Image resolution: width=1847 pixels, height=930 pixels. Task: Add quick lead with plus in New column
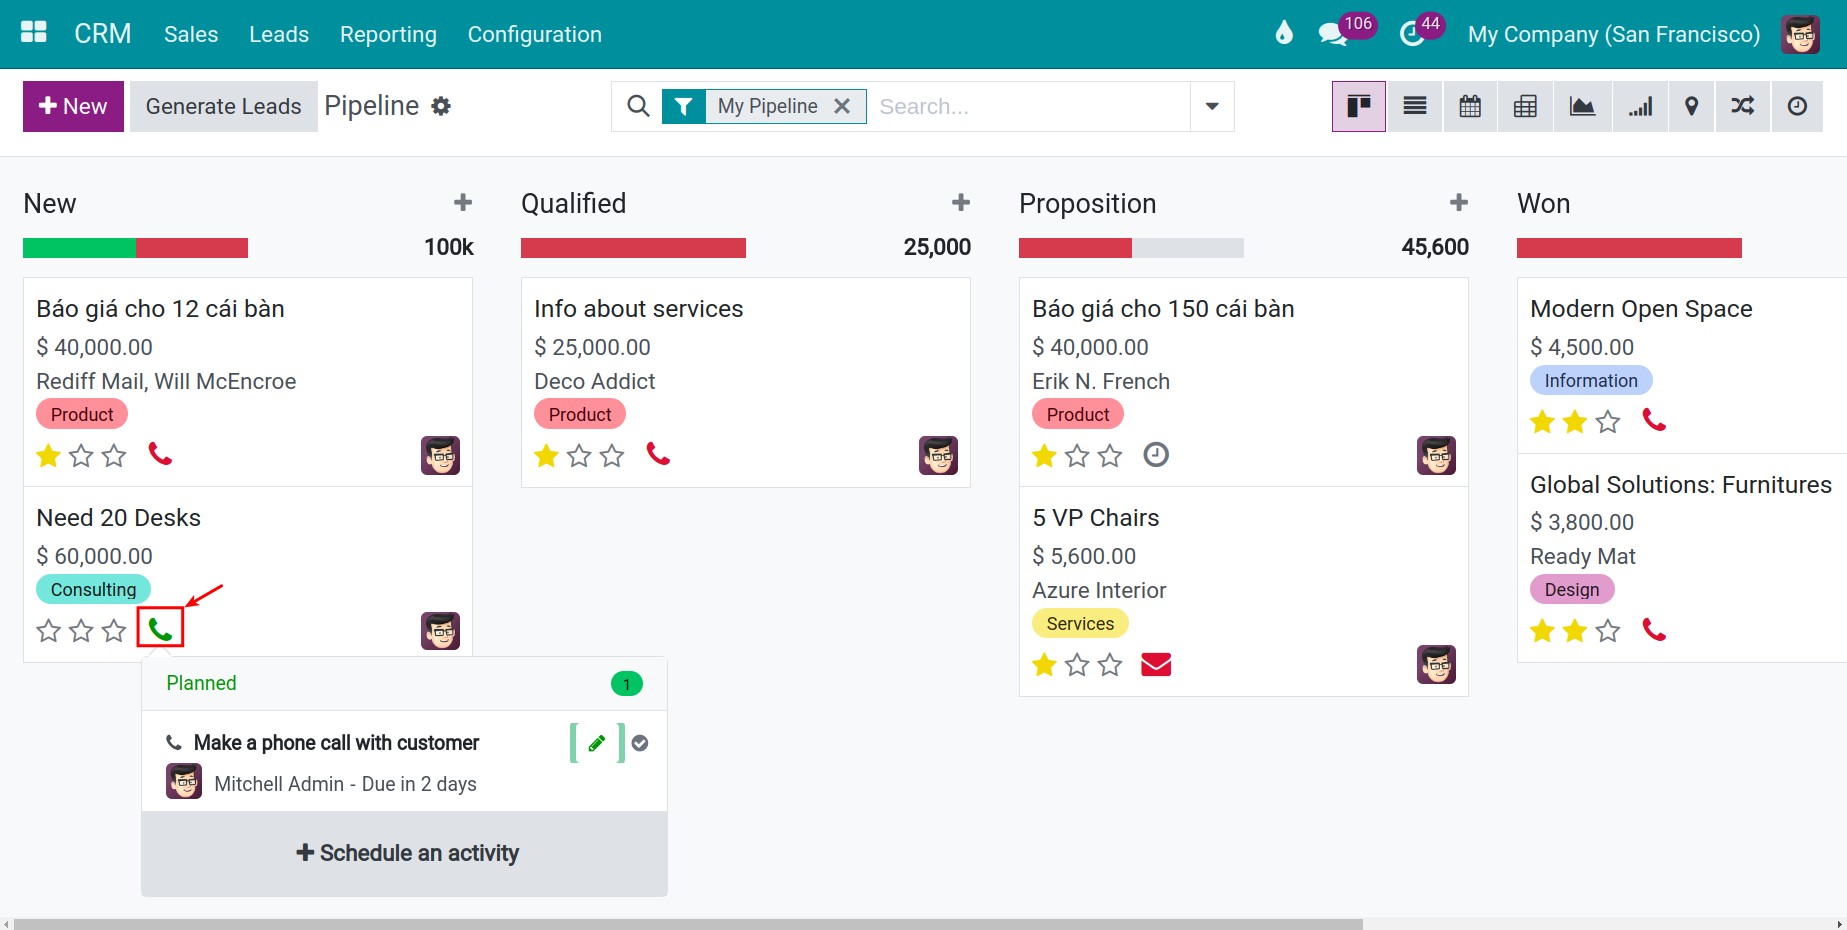pos(463,203)
